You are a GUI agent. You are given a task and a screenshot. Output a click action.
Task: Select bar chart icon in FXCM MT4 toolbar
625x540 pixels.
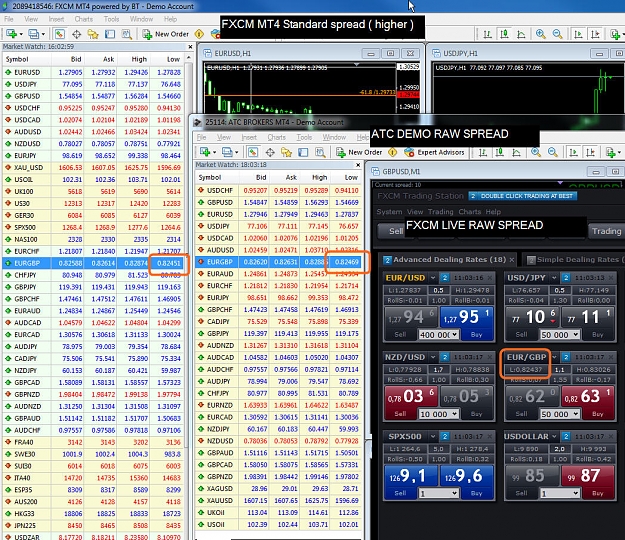[487, 34]
